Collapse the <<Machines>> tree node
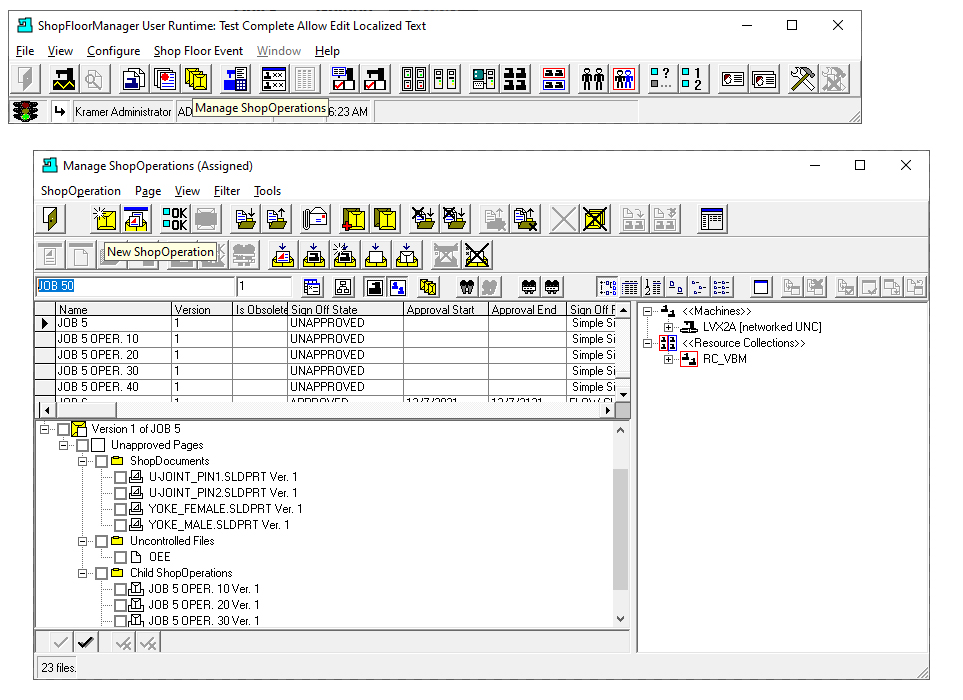Viewport: 963px width, 700px height. [647, 311]
